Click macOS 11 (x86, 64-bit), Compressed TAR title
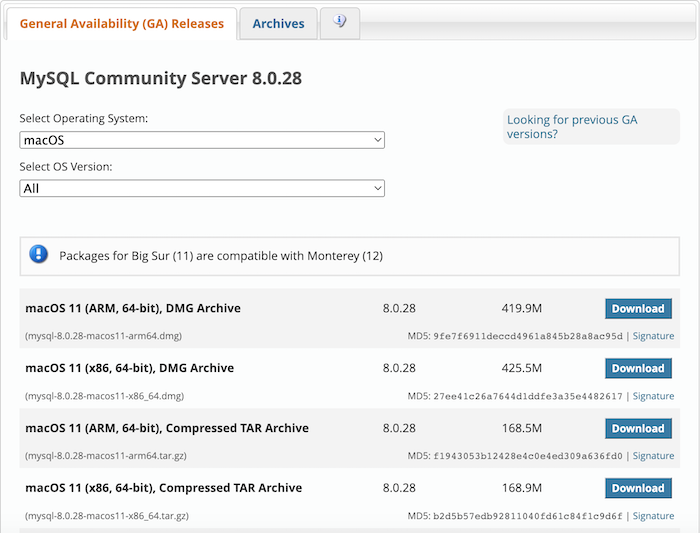Viewport: 700px width, 533px height. (163, 488)
